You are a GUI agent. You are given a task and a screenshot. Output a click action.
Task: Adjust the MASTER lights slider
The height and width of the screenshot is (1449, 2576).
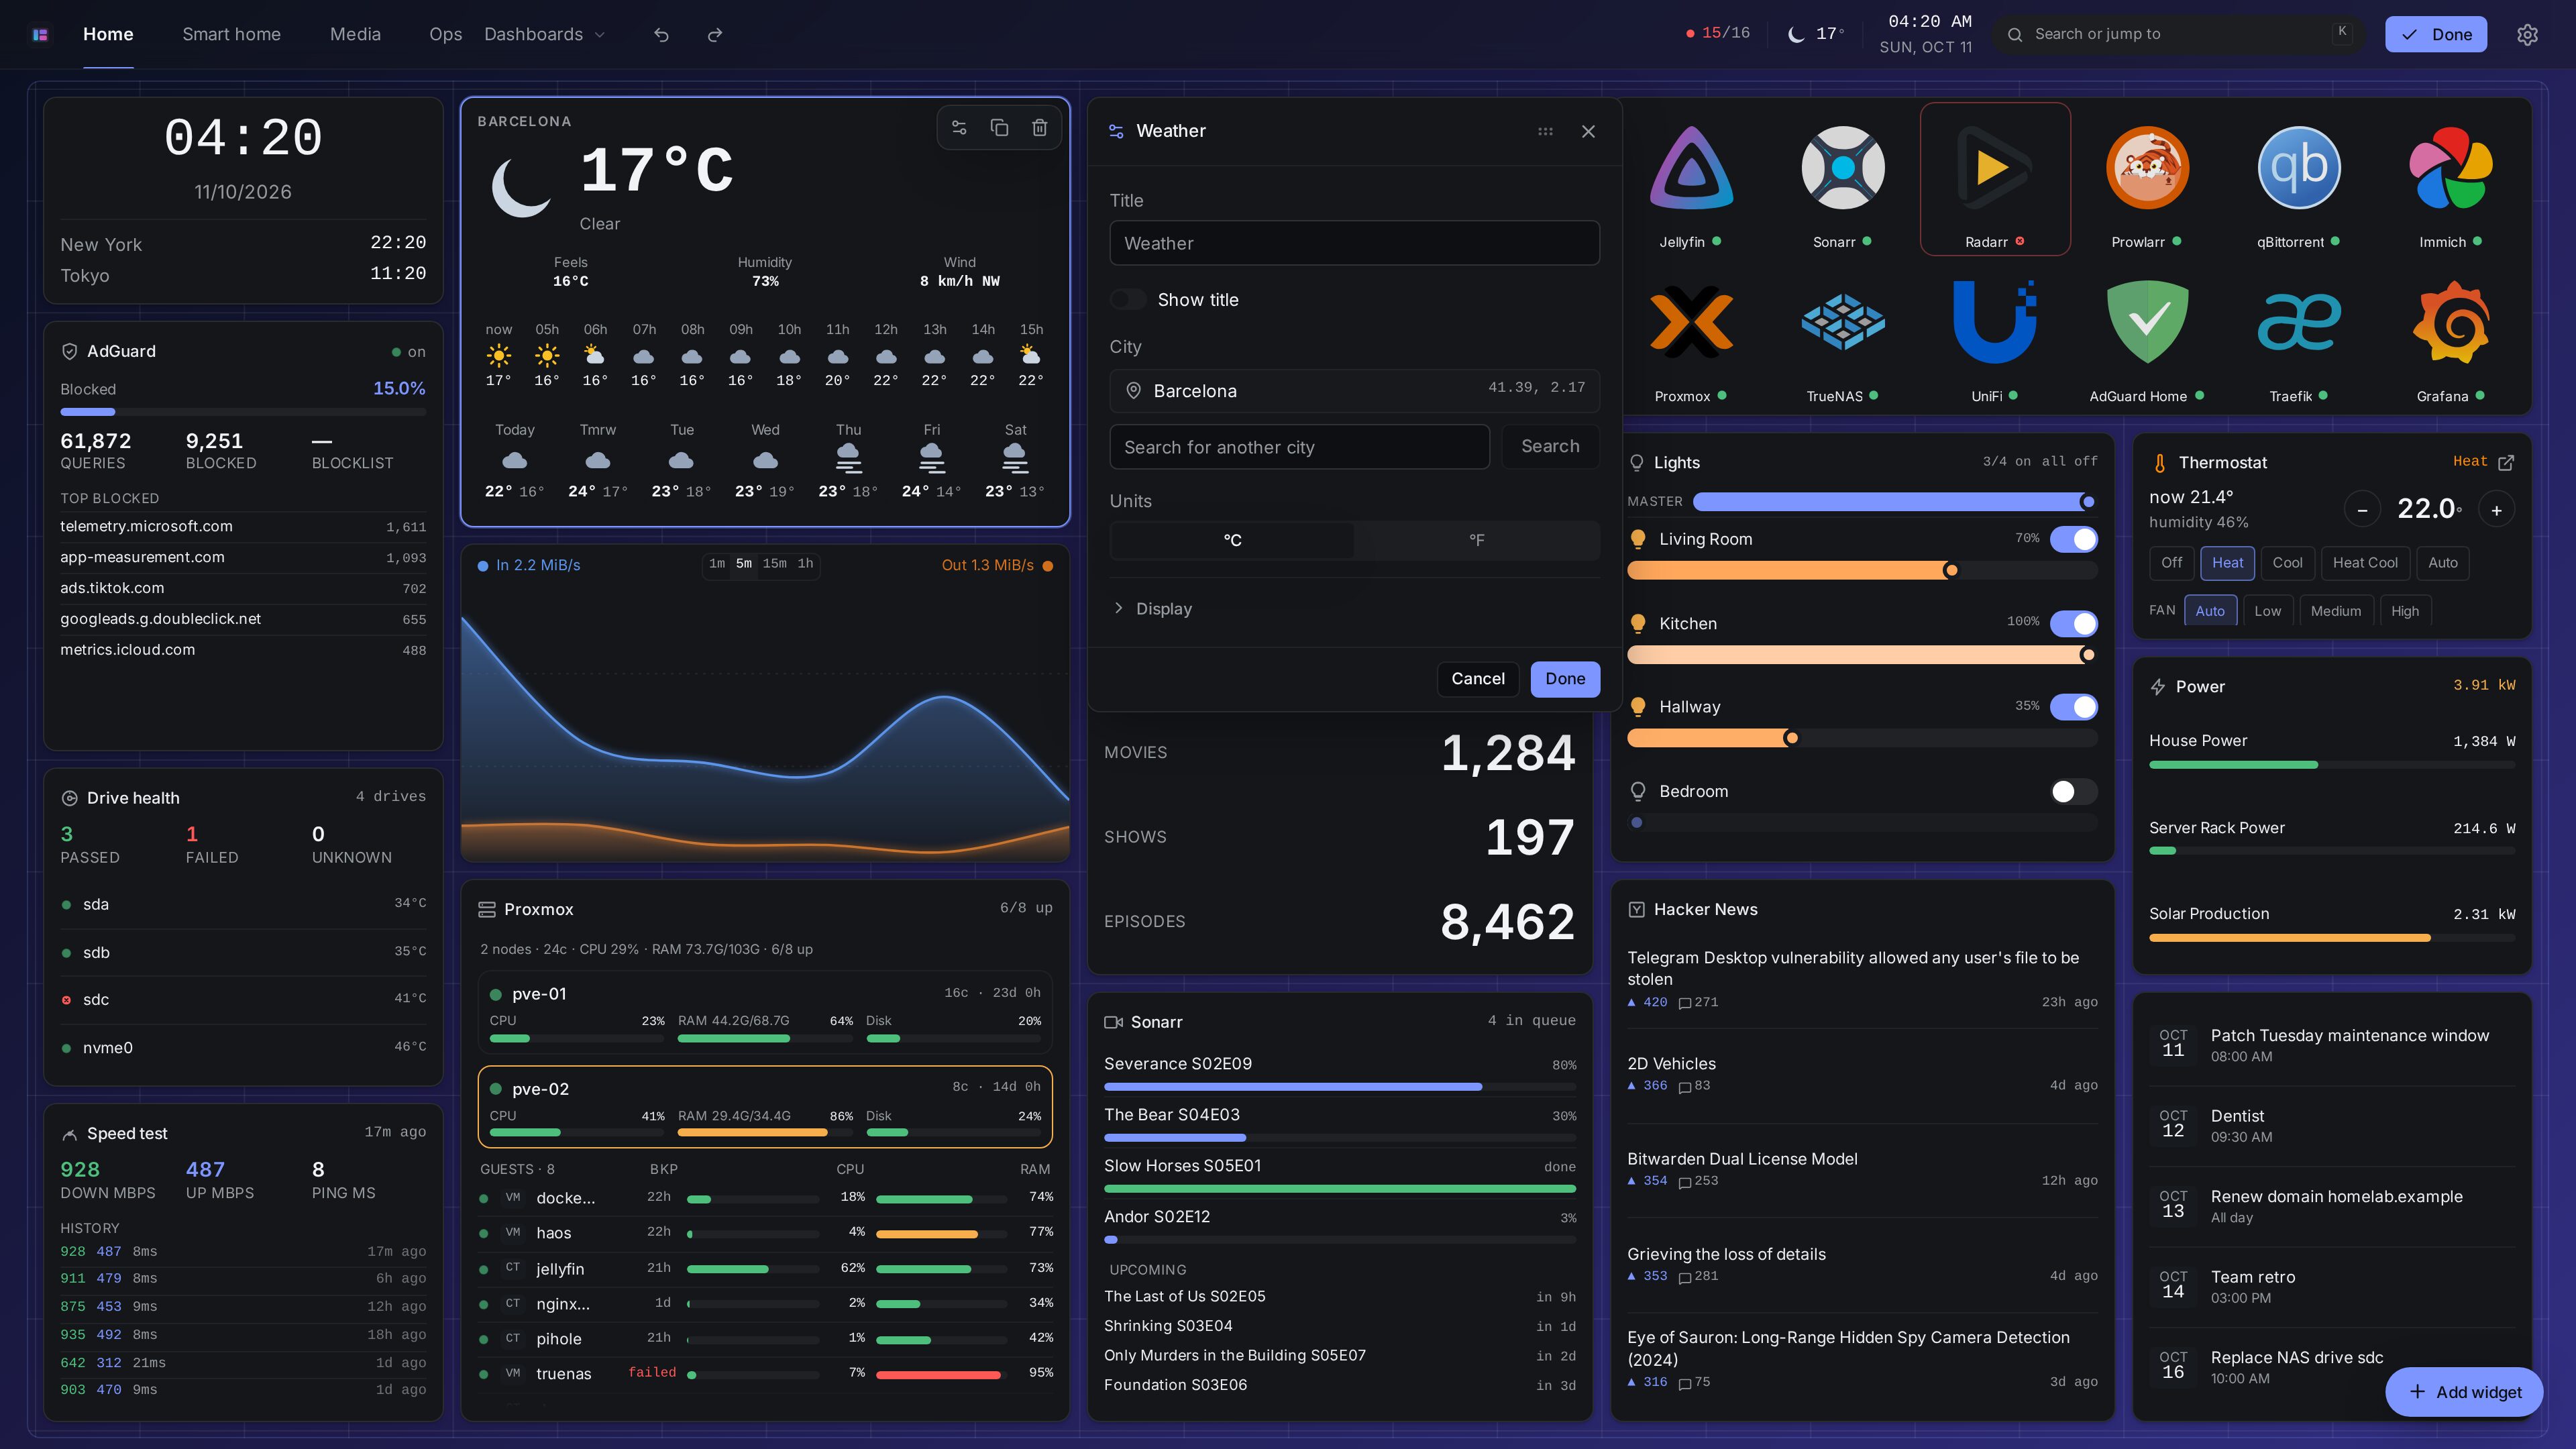tap(1894, 502)
